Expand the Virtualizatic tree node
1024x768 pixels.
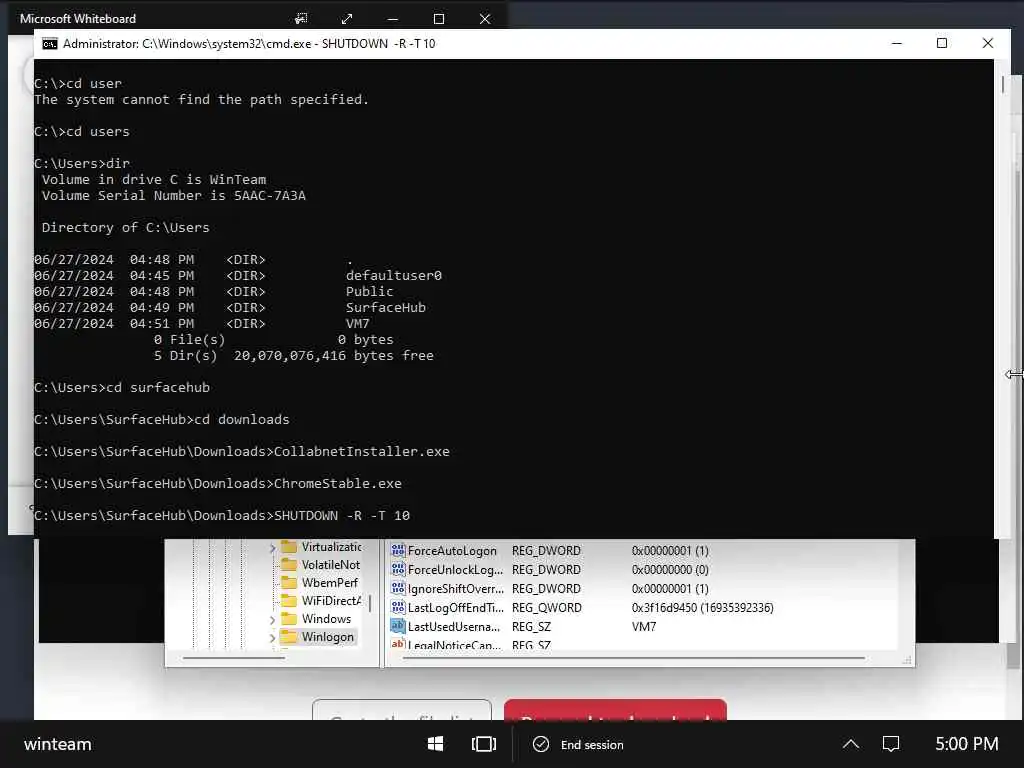click(272, 547)
